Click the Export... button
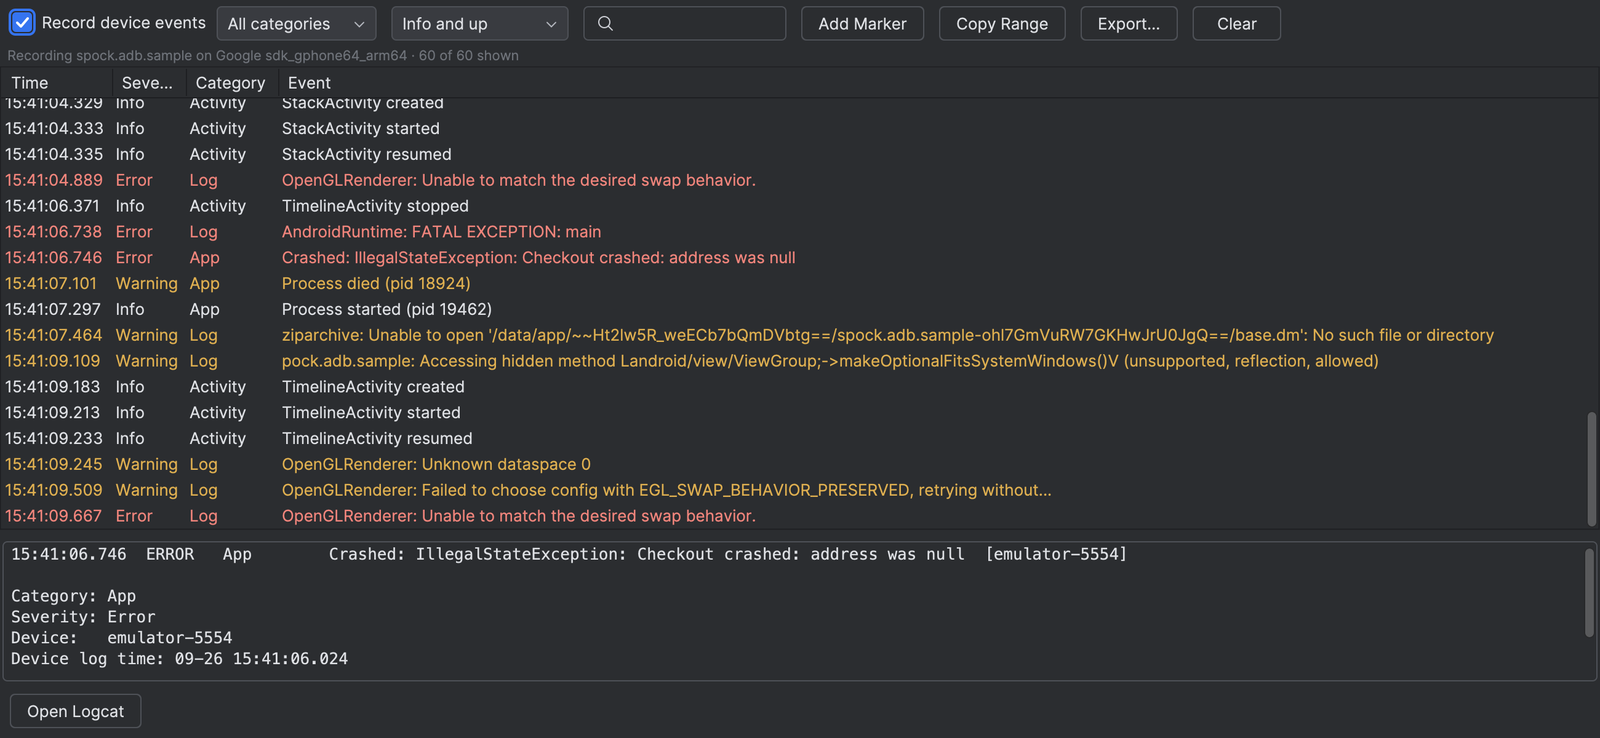The image size is (1600, 738). tap(1129, 23)
